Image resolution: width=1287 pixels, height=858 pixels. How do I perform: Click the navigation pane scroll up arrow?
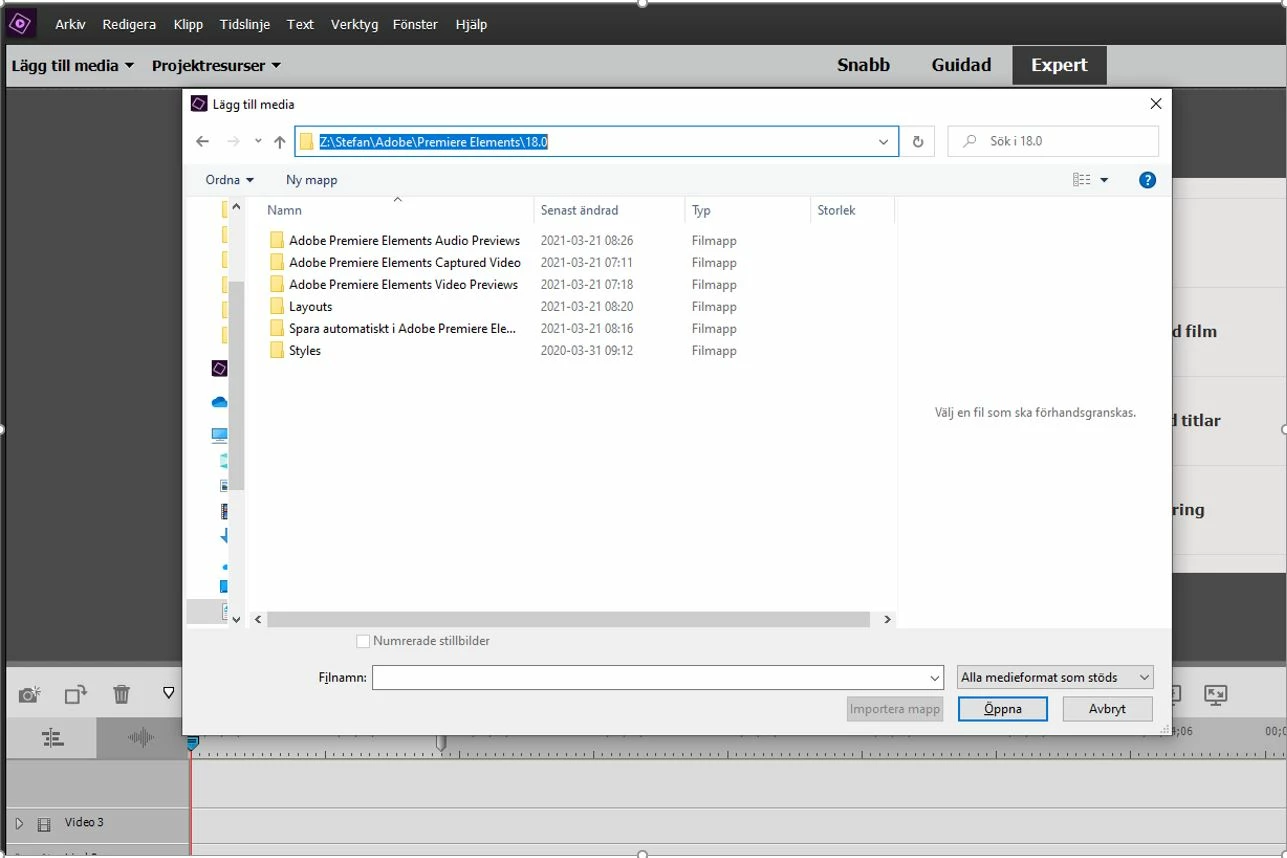pos(236,208)
